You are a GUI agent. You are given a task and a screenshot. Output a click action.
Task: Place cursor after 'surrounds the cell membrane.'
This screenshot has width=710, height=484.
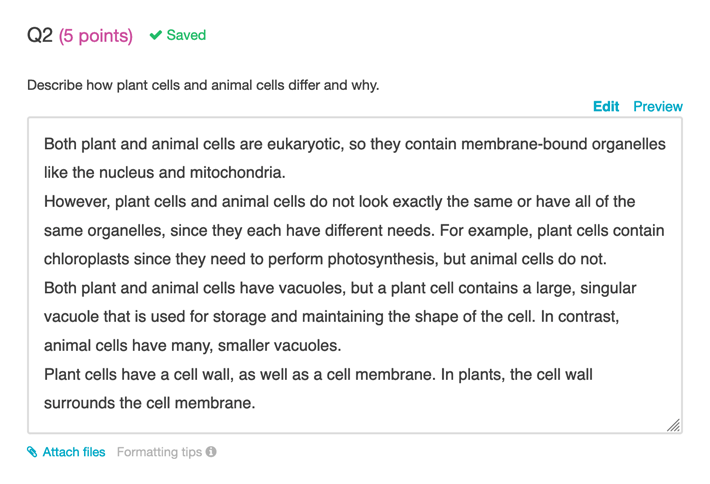coord(256,403)
